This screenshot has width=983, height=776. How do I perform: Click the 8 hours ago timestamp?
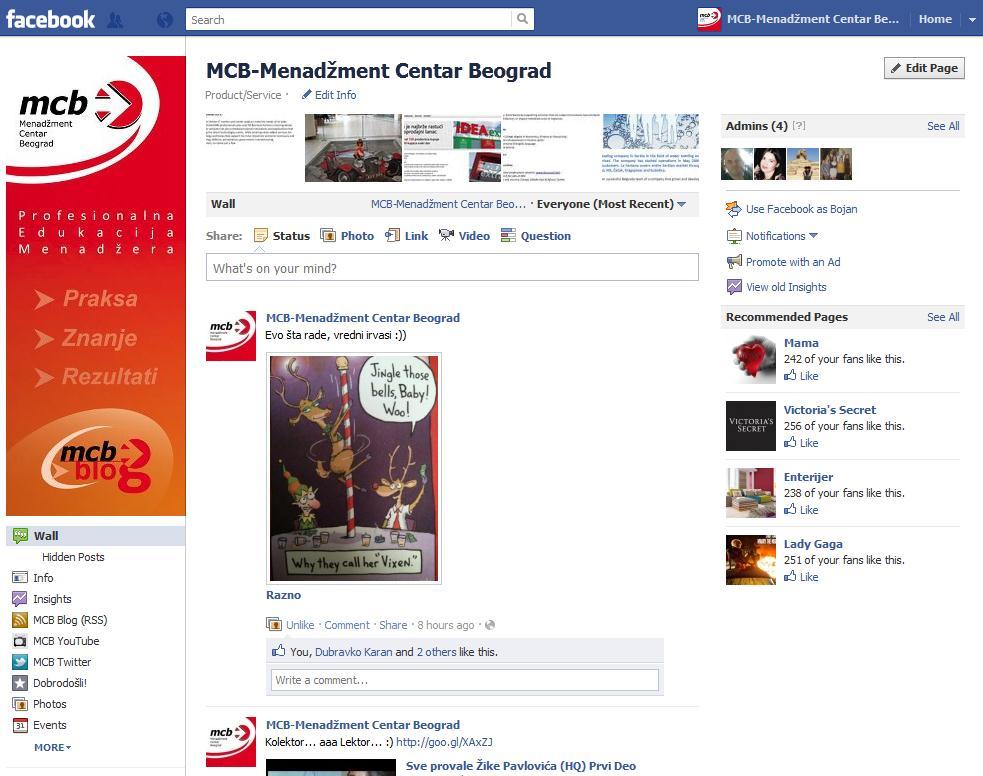[446, 625]
